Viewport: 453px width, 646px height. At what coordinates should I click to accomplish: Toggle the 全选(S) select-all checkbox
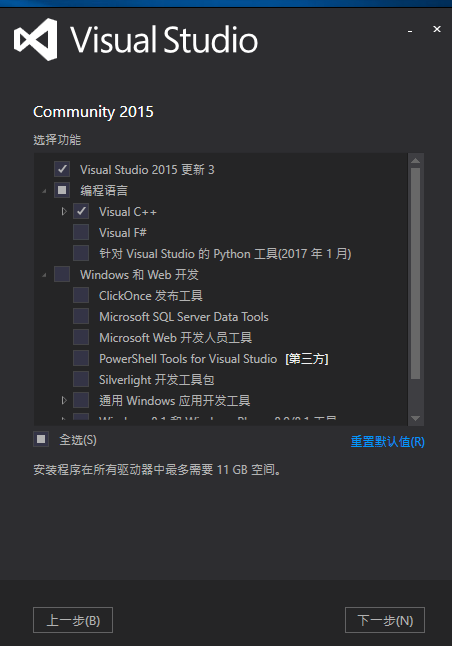(x=41, y=439)
